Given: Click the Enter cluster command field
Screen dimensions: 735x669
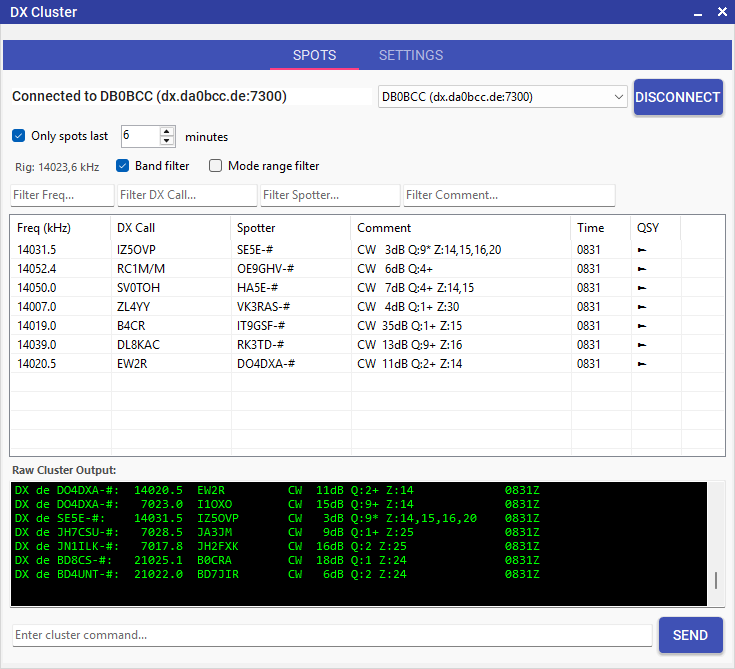Looking at the screenshot, I should 332,635.
